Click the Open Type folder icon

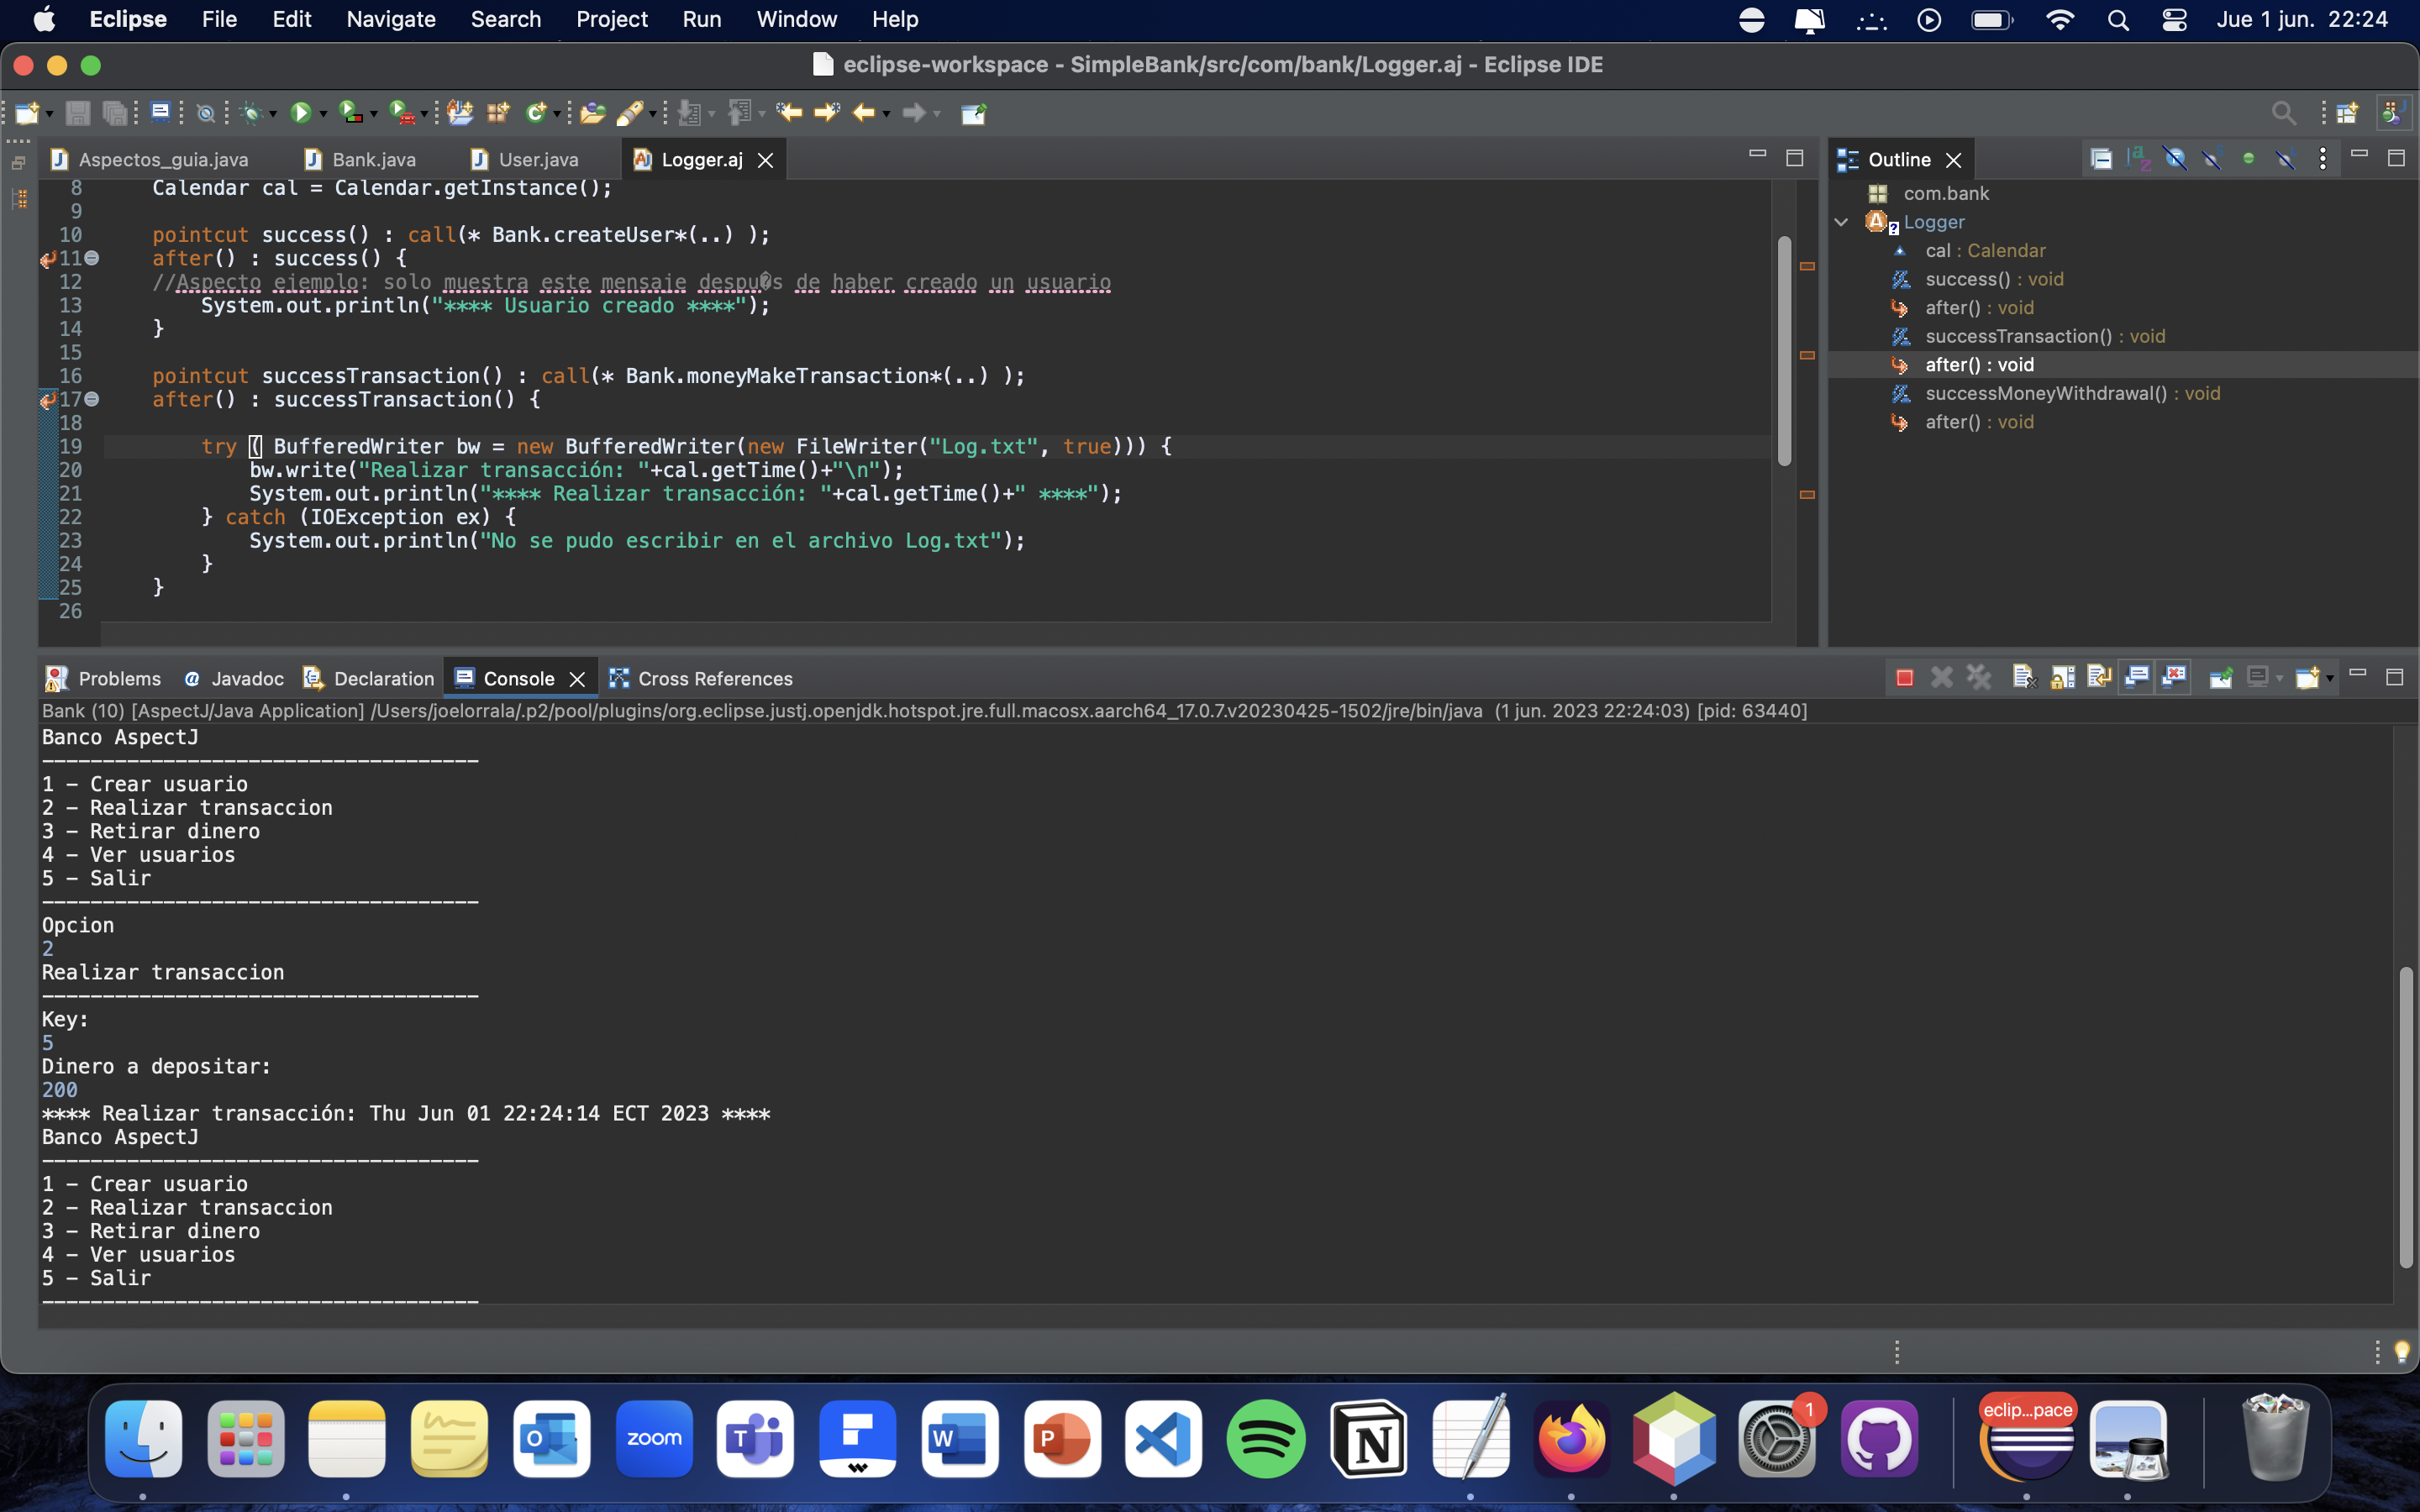(592, 113)
